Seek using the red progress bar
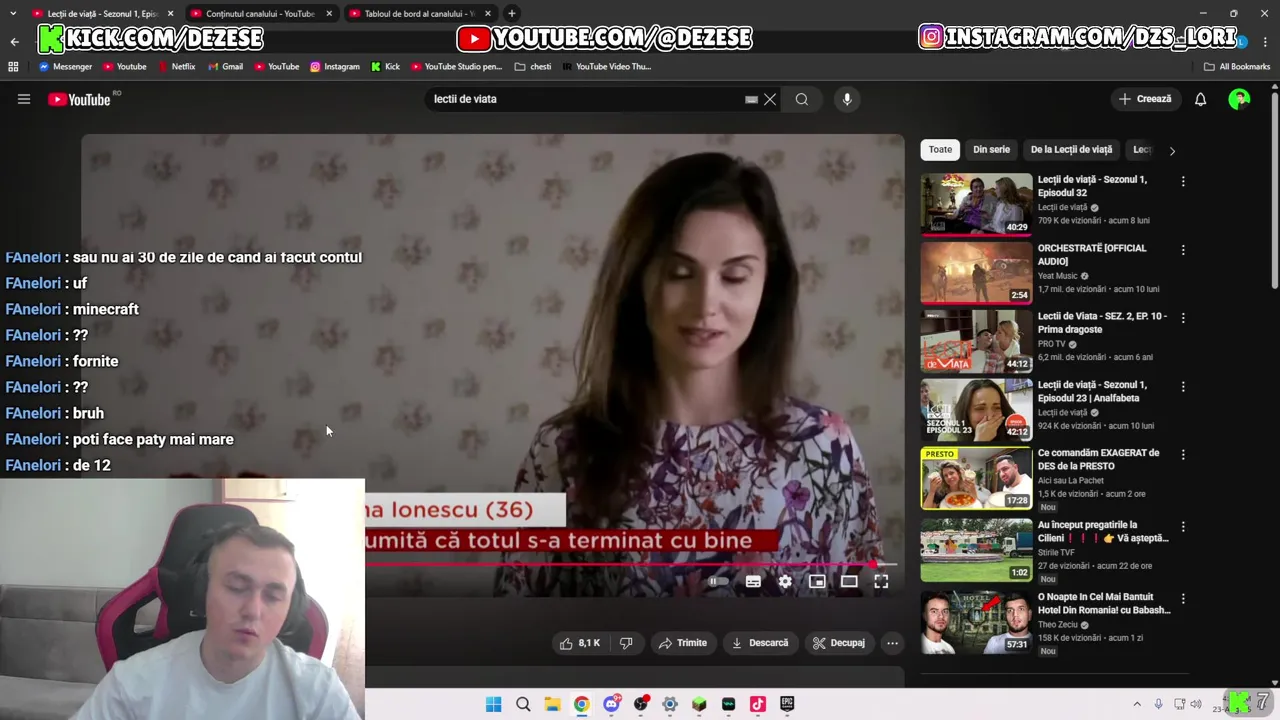Viewport: 1280px width, 720px height. (x=631, y=565)
